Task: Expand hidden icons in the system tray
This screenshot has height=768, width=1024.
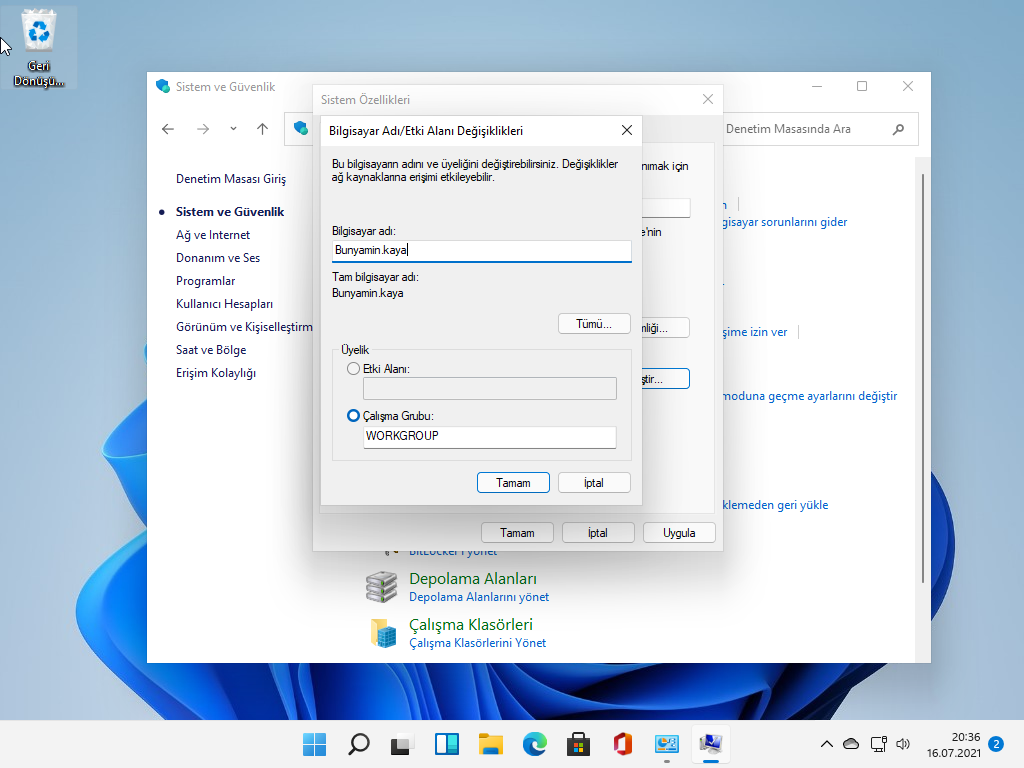Action: (825, 744)
